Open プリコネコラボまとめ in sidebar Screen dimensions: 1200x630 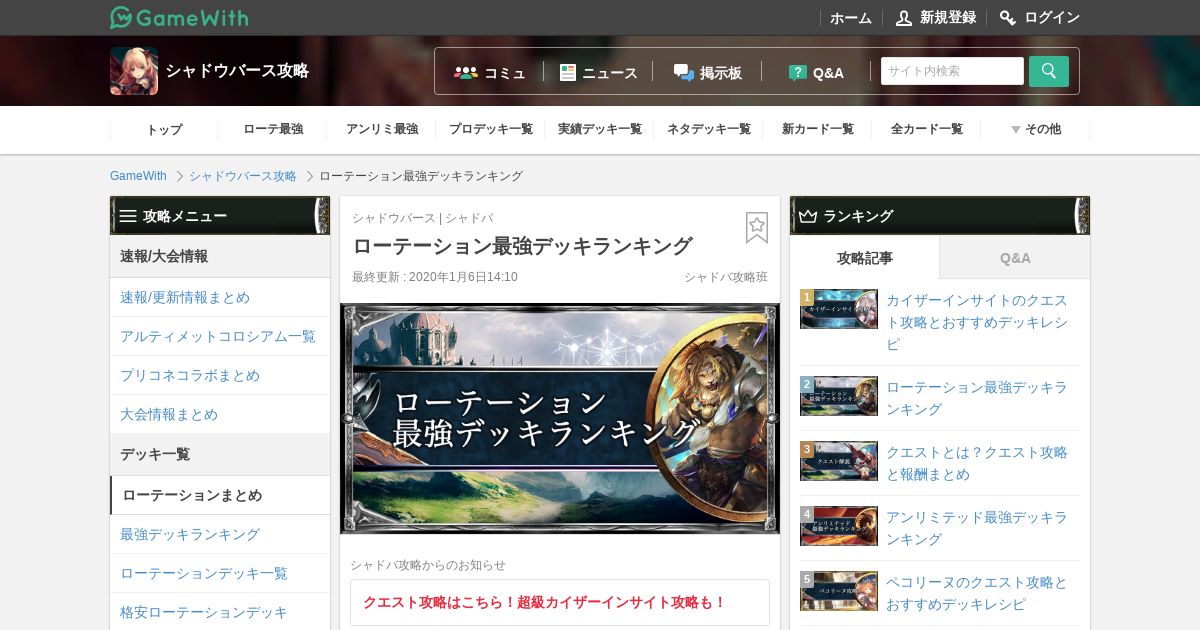coord(220,375)
